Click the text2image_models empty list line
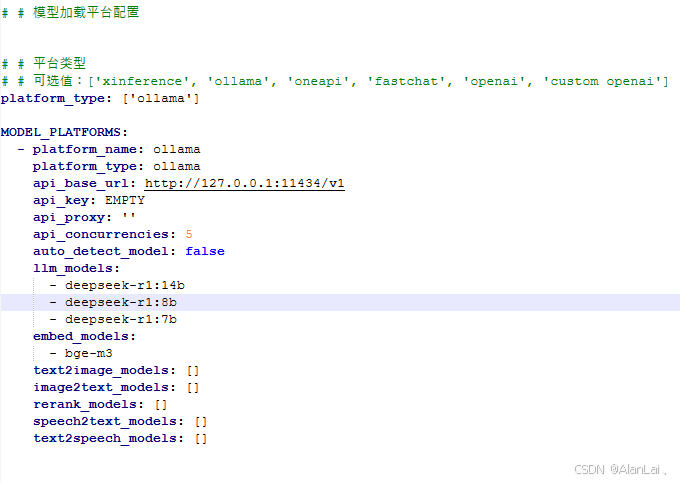The width and height of the screenshot is (680, 483). click(x=116, y=370)
